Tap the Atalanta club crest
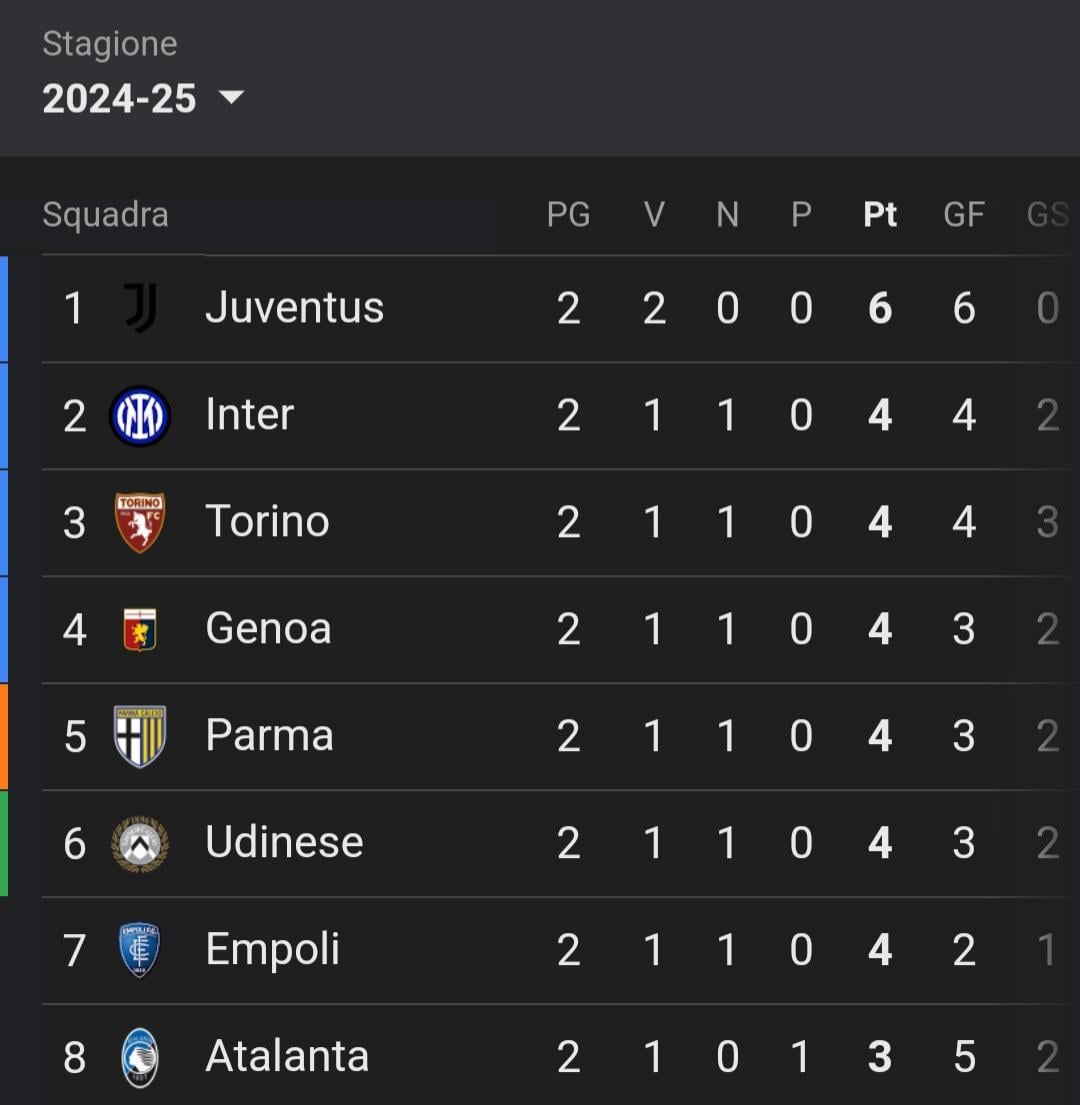 140,1058
